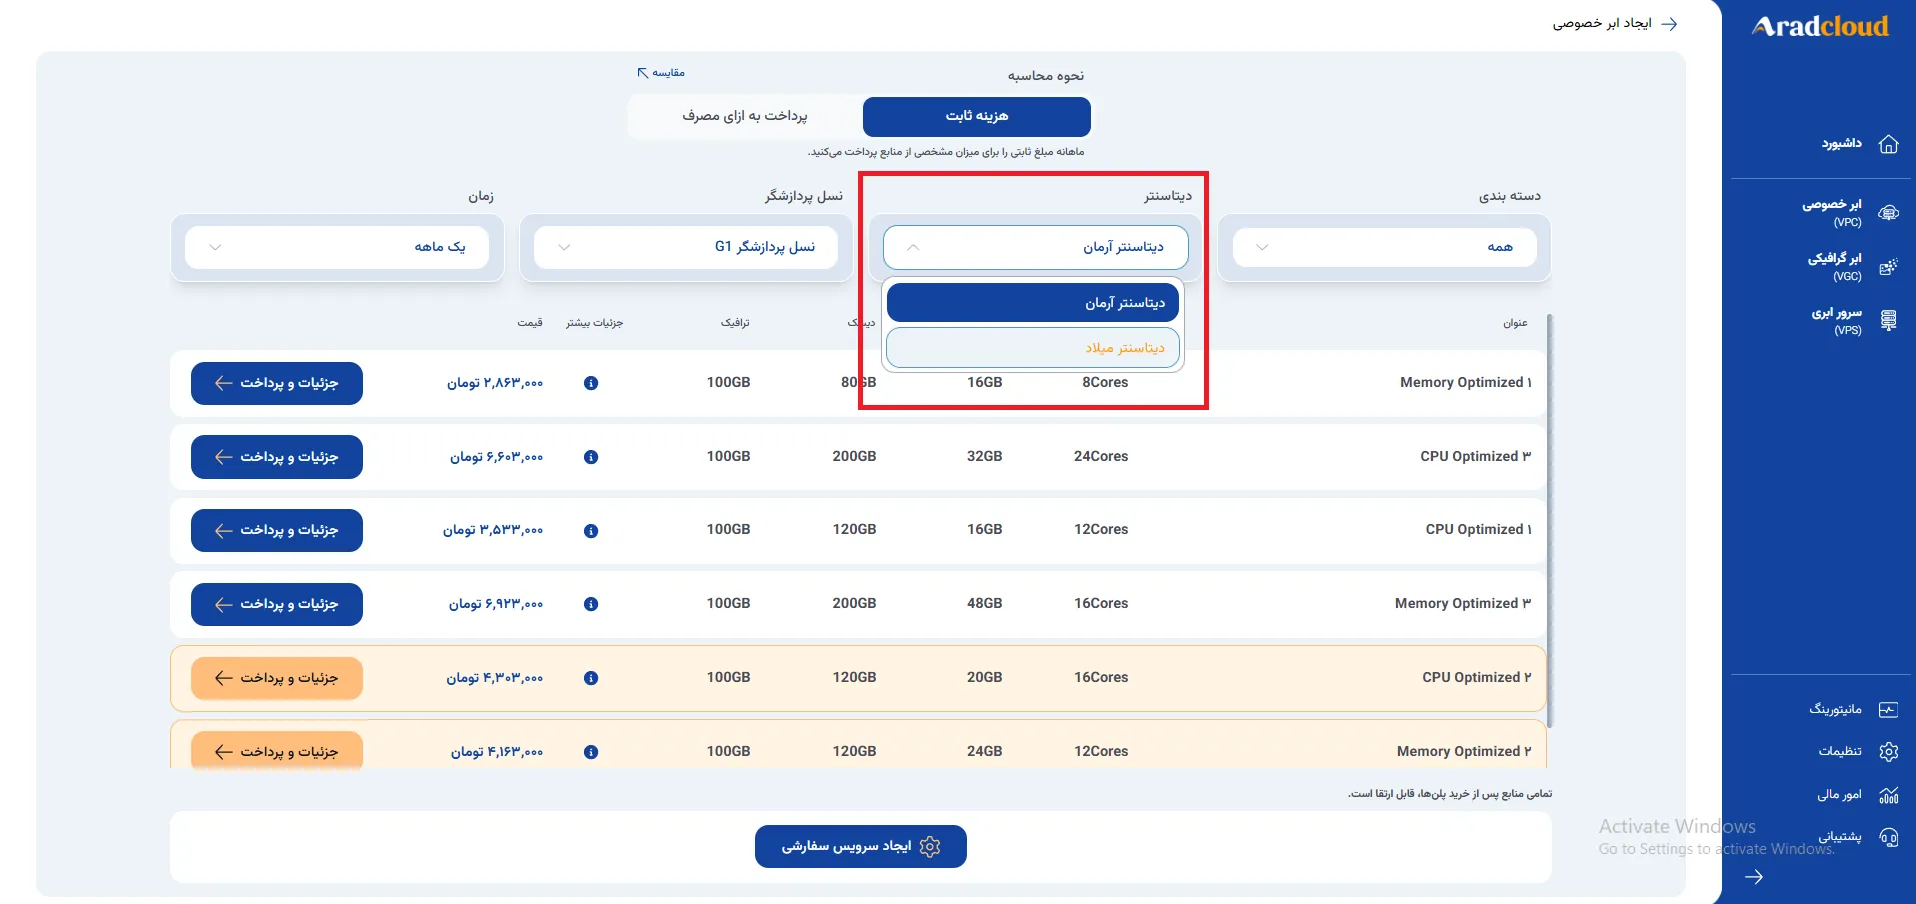Image resolution: width=1916 pixels, height=904 pixels.
Task: Click جزئیات و پرداخت for CPU Optimized ۱
Action: coord(277,530)
